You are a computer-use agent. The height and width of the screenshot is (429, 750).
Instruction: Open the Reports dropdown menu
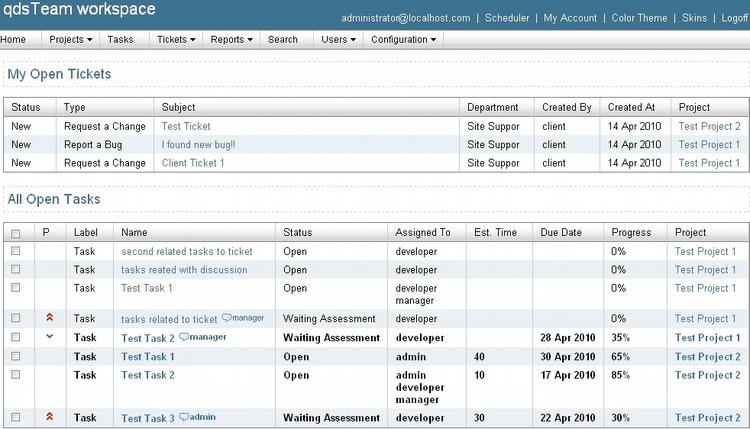(231, 40)
